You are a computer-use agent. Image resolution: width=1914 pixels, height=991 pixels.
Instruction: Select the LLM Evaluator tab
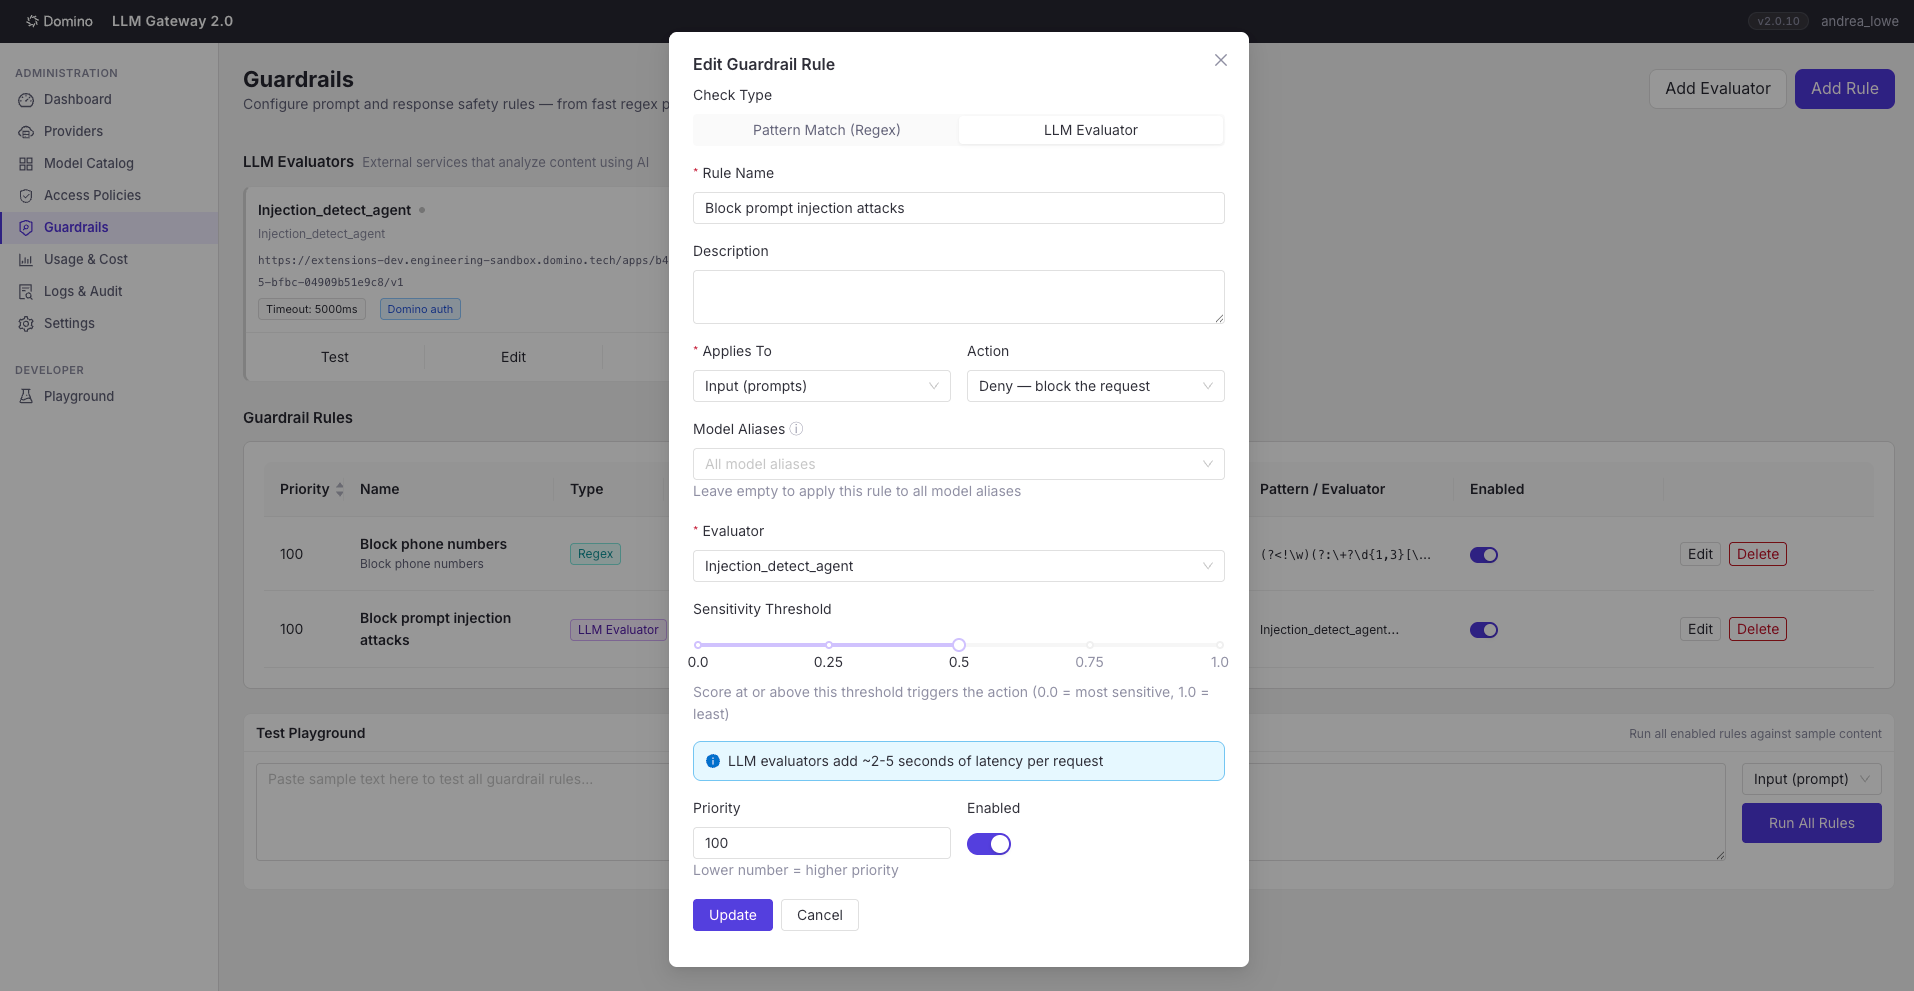(x=1090, y=130)
